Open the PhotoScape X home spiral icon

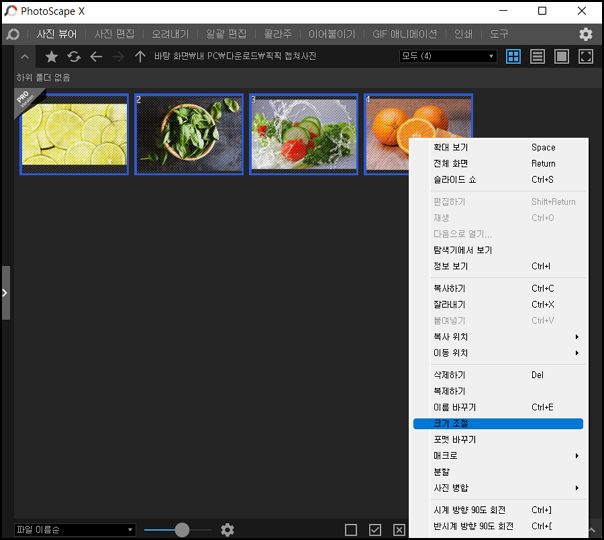[x=13, y=34]
